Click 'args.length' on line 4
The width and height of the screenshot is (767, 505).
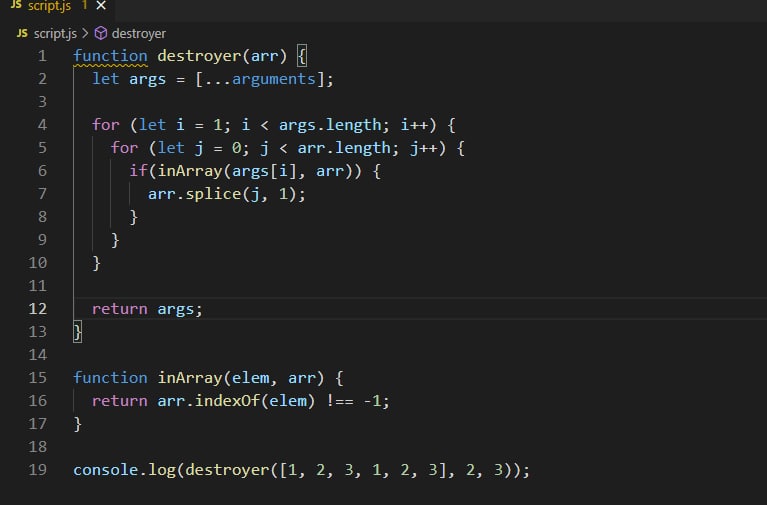pos(330,125)
